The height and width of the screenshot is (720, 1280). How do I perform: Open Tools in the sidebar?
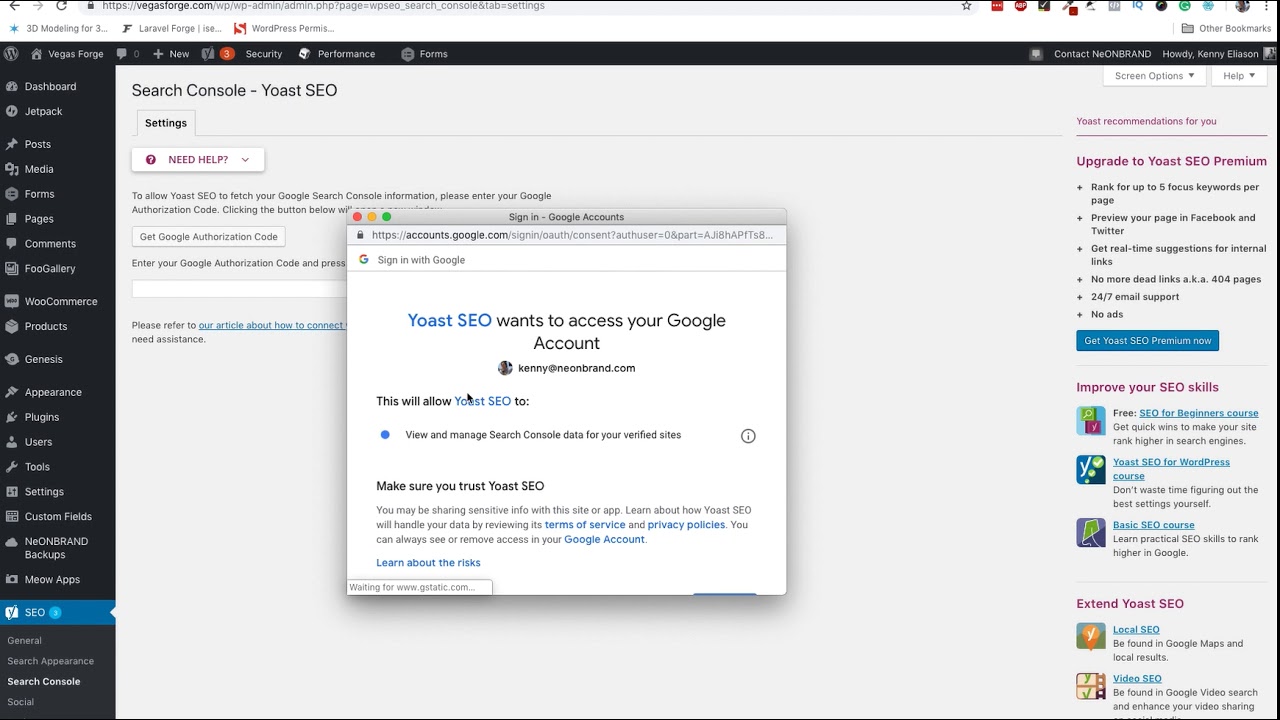point(37,467)
